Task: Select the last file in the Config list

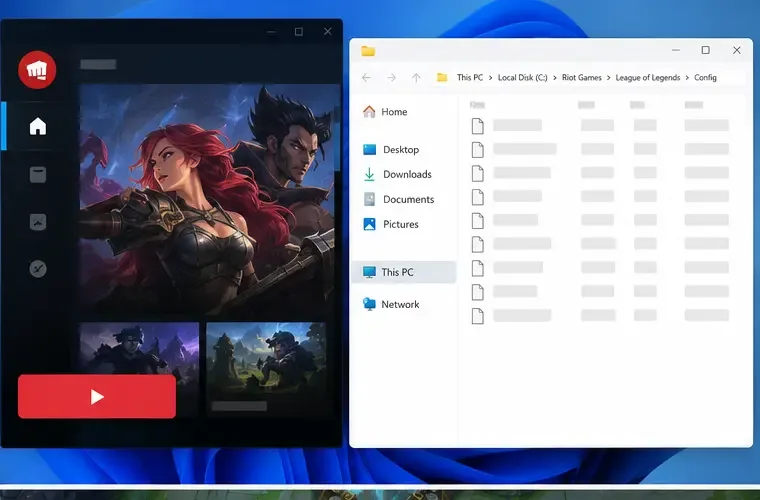Action: coord(600,315)
